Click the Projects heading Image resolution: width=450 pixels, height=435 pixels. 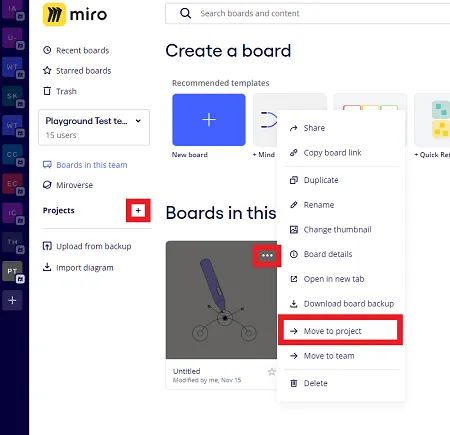[59, 211]
